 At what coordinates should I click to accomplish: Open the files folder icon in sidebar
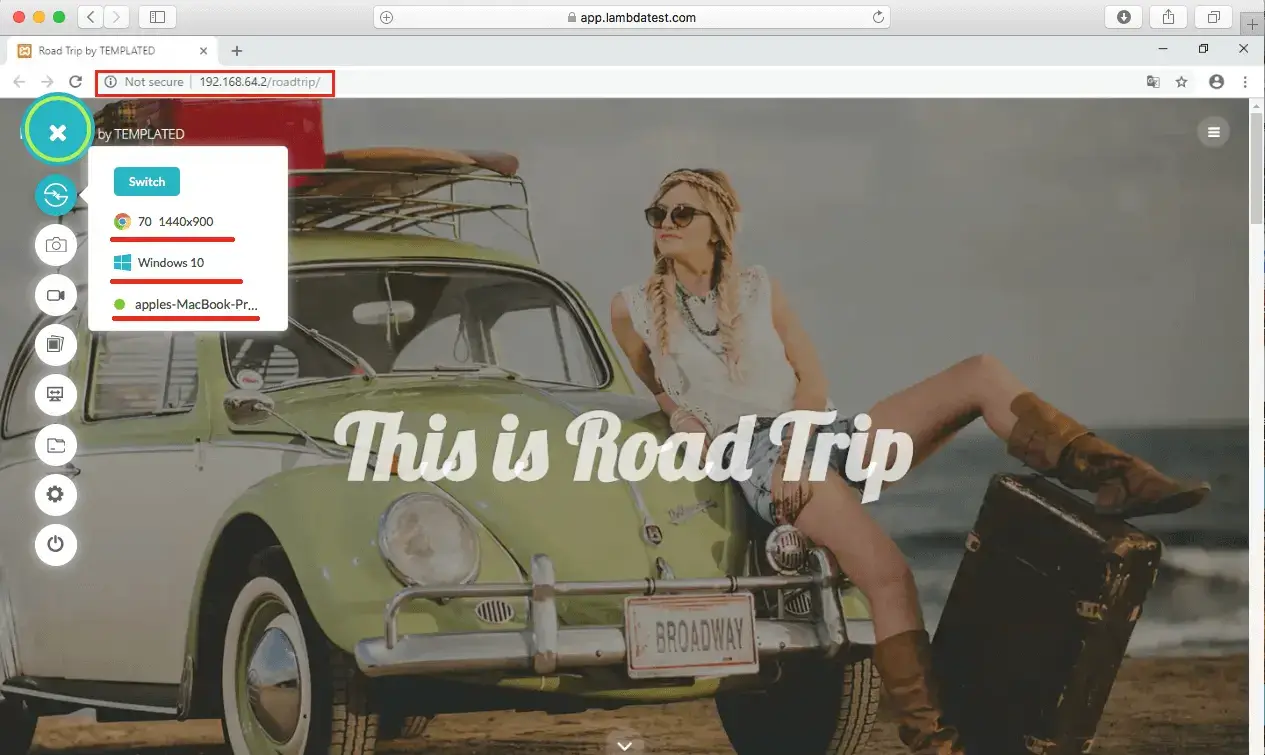click(x=56, y=445)
